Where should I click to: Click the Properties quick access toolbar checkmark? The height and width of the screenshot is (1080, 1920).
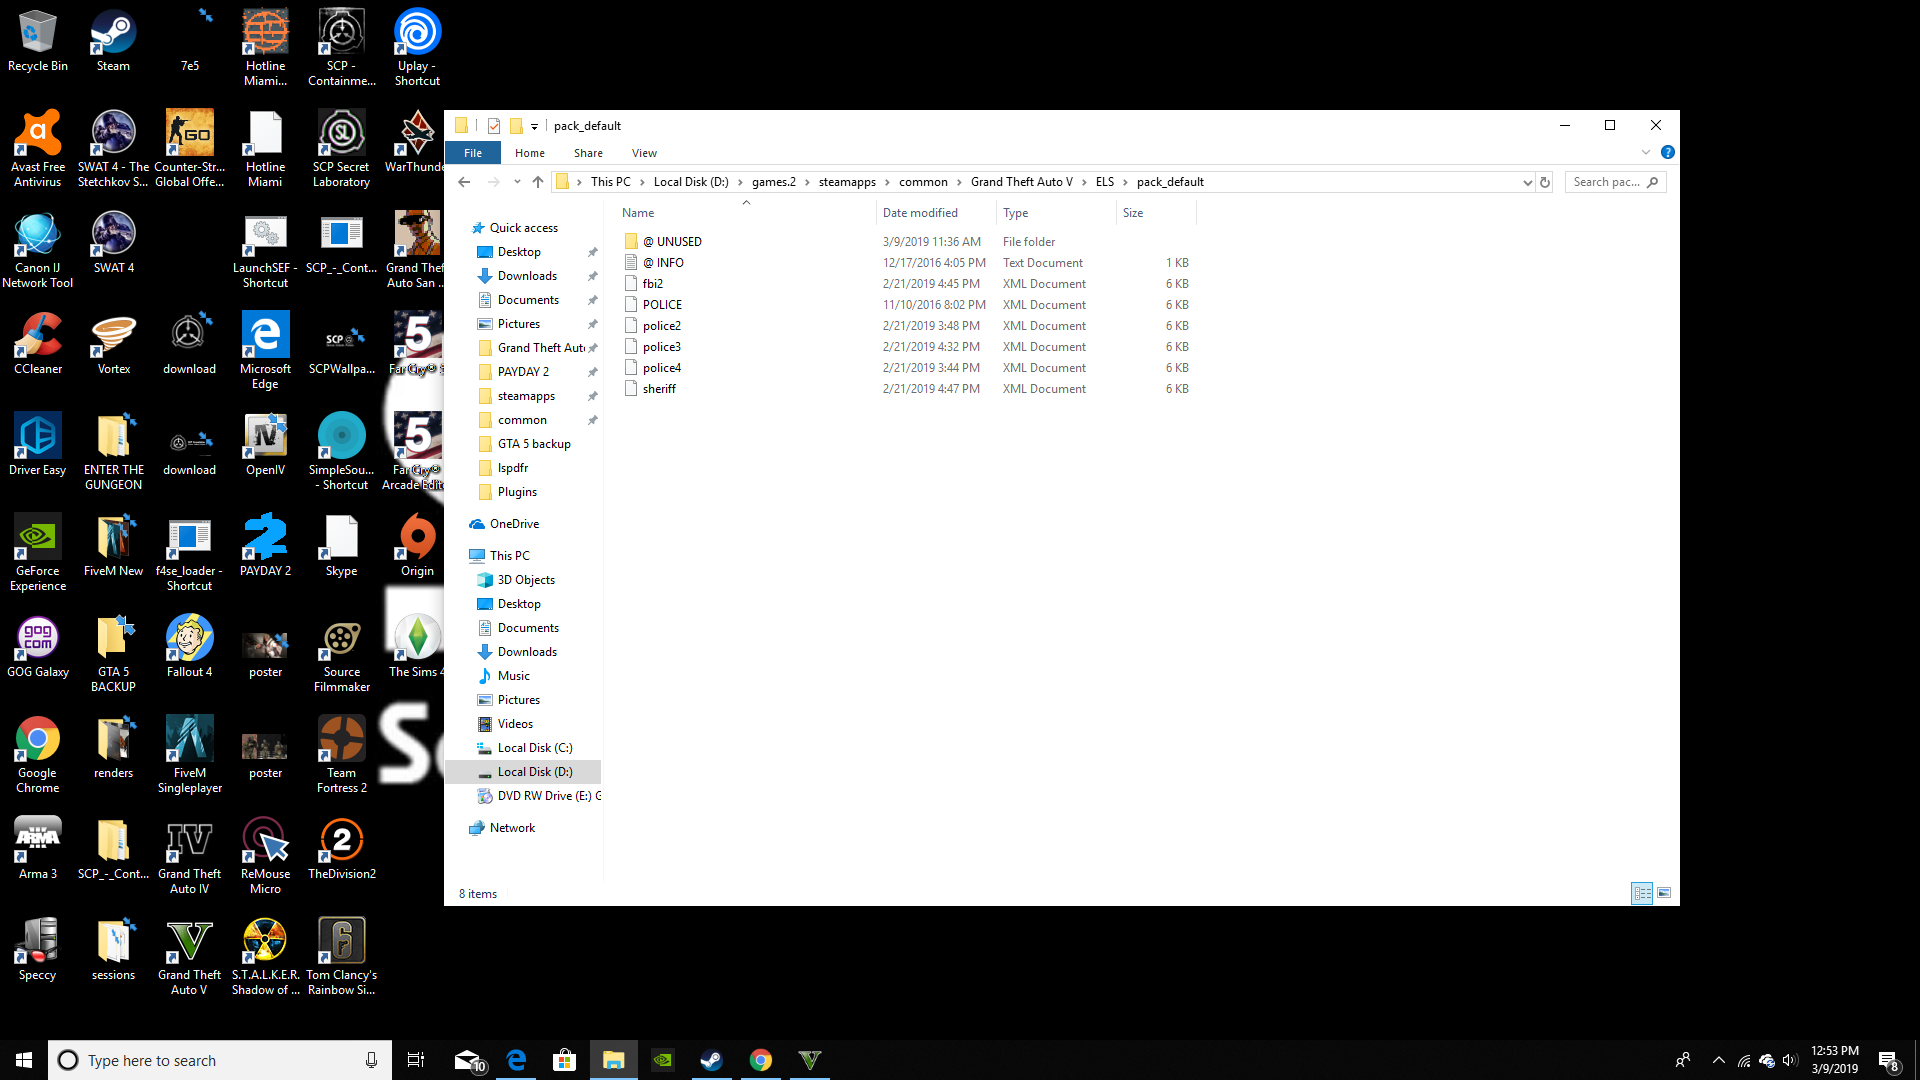494,126
